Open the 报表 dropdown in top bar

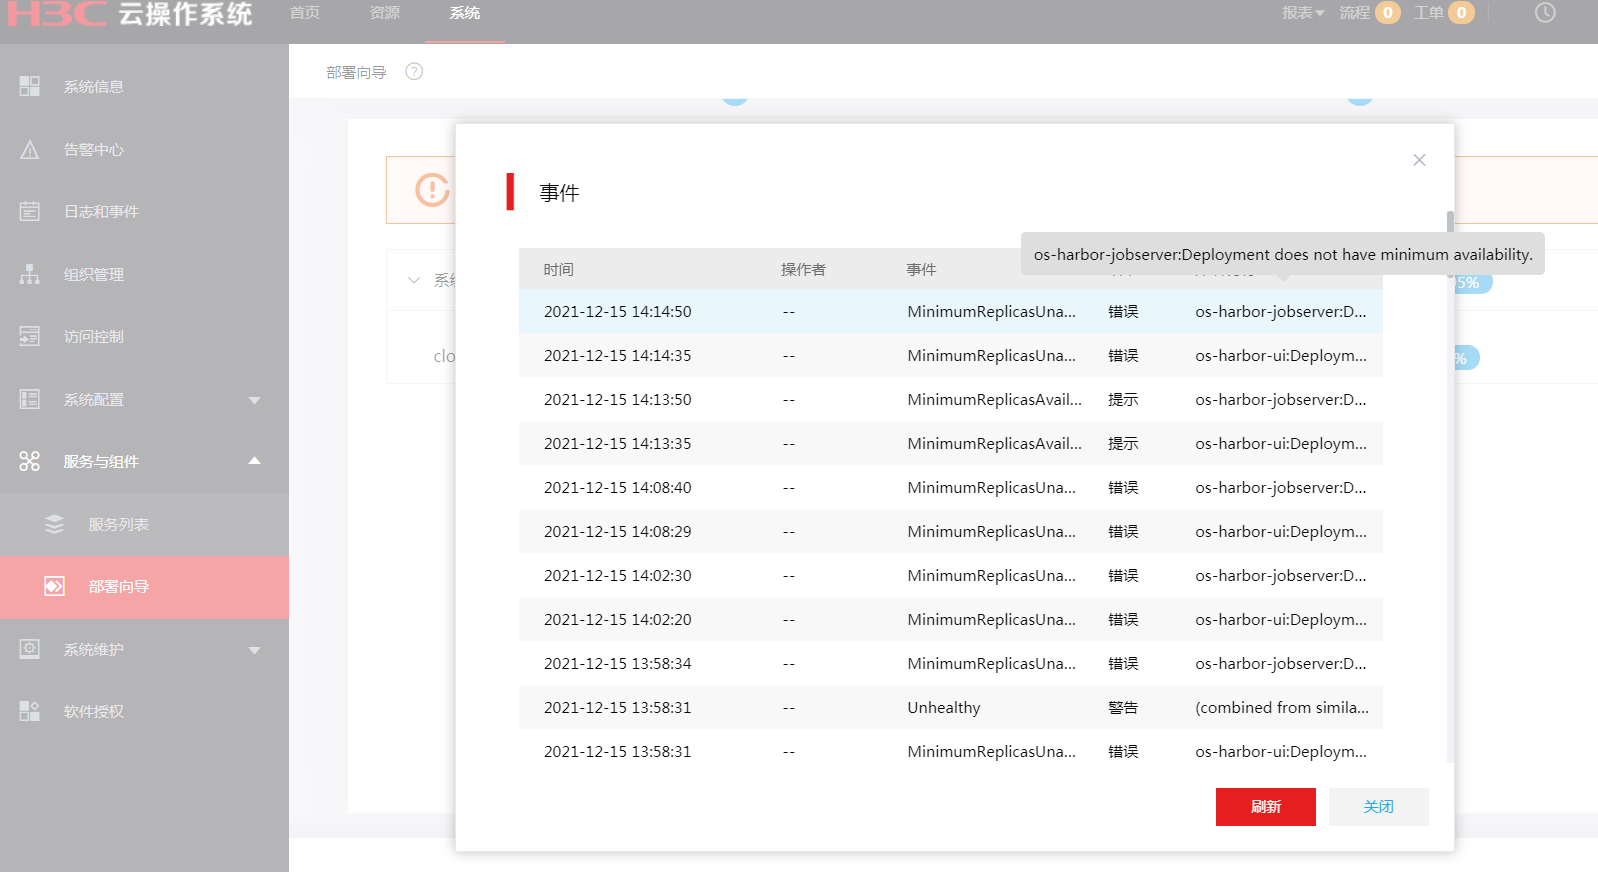(x=1302, y=13)
